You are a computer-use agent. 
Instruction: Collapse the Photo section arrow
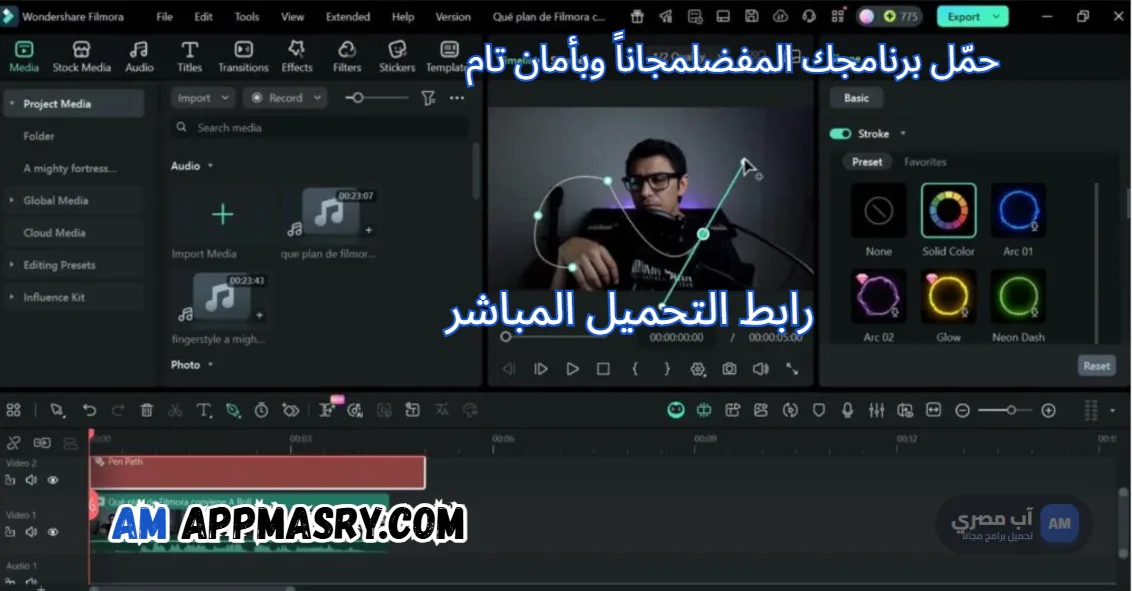[x=211, y=364]
